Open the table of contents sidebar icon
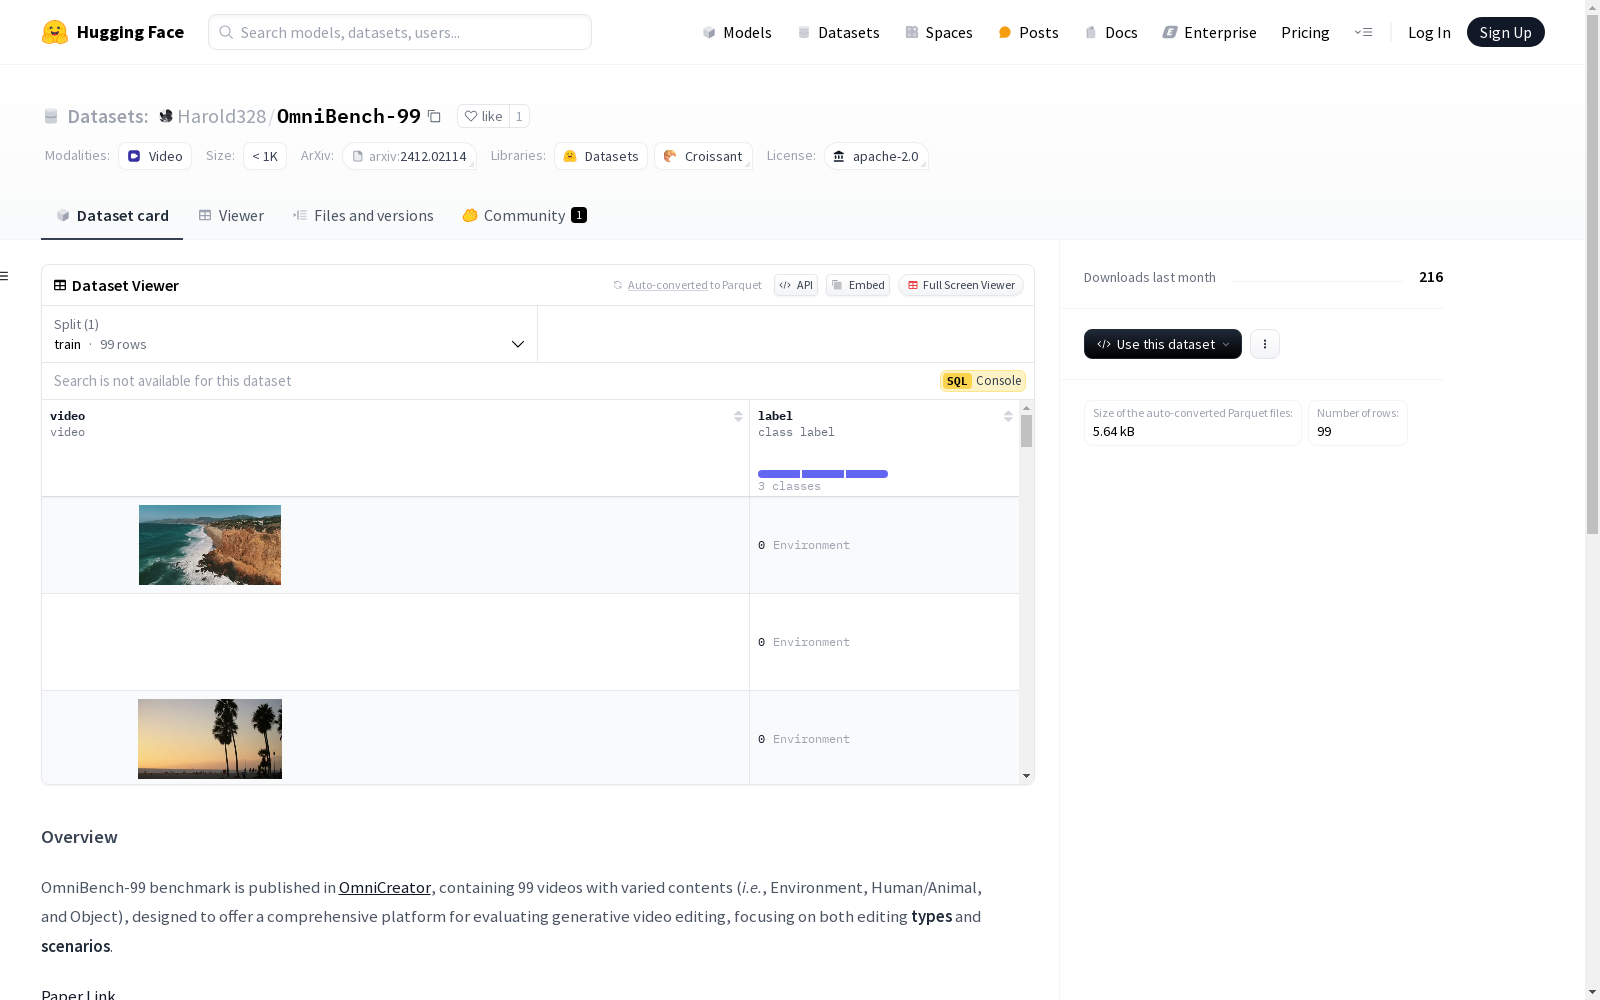This screenshot has width=1600, height=1000. coord(5,276)
